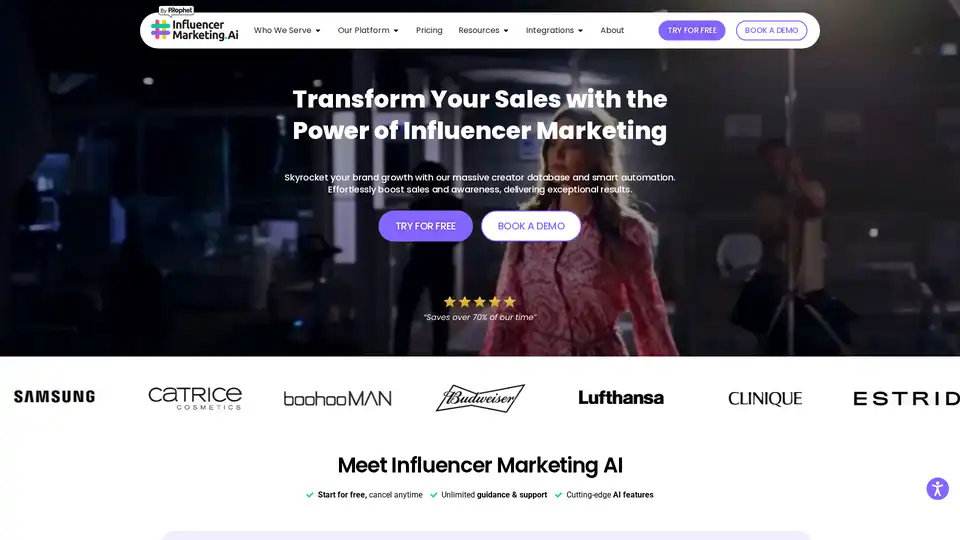Viewport: 960px width, 540px height.
Task: Click the Lufthansa logo
Action: tap(621, 398)
